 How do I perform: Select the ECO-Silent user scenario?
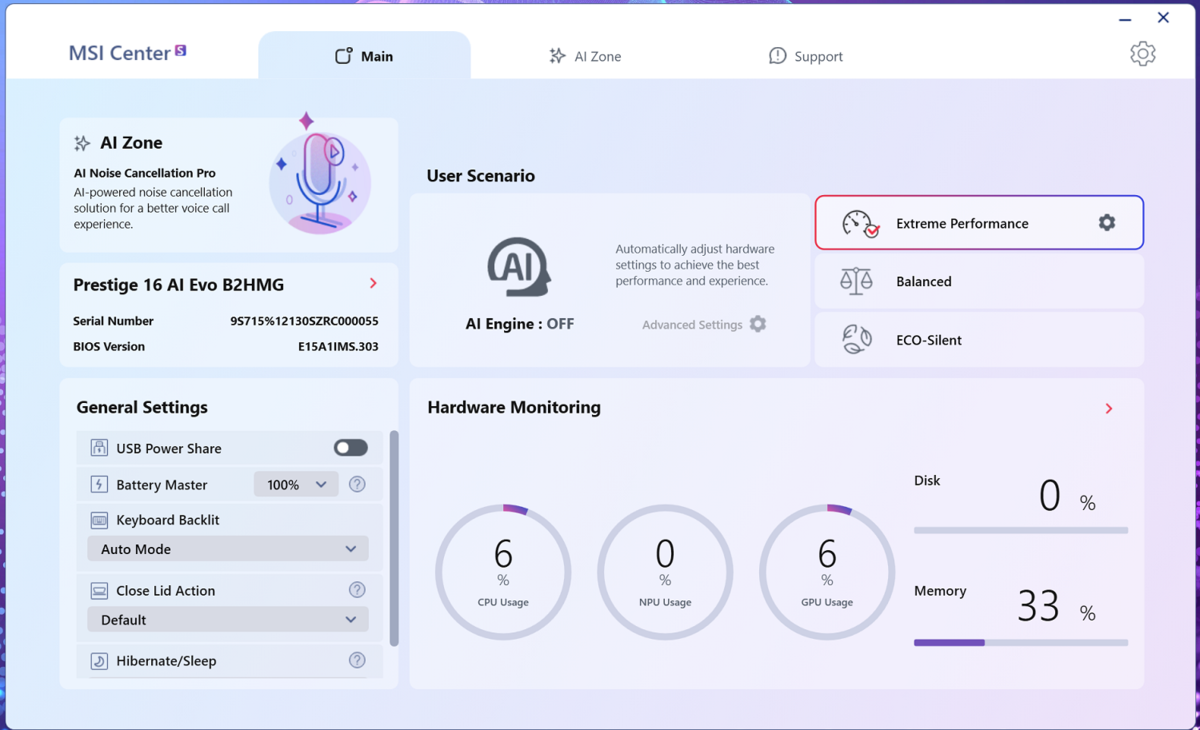coord(979,340)
